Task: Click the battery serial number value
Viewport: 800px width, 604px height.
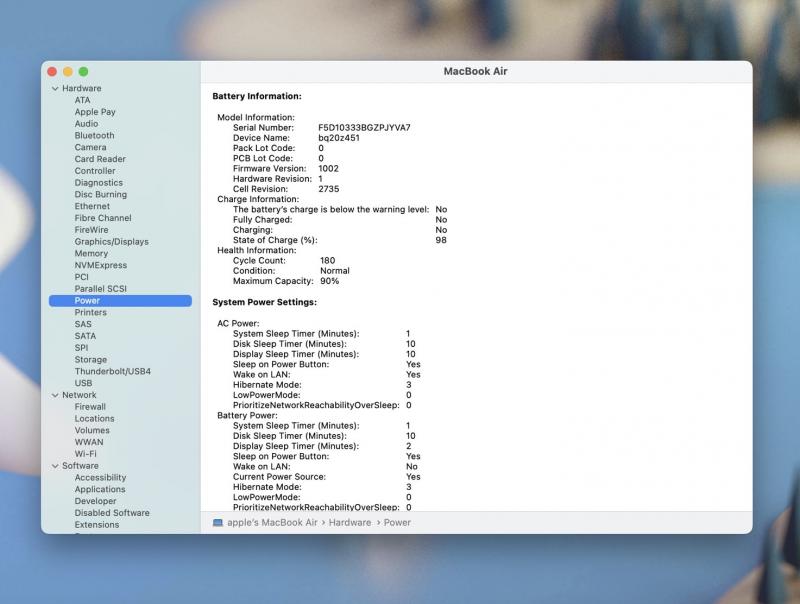Action: 364,128
